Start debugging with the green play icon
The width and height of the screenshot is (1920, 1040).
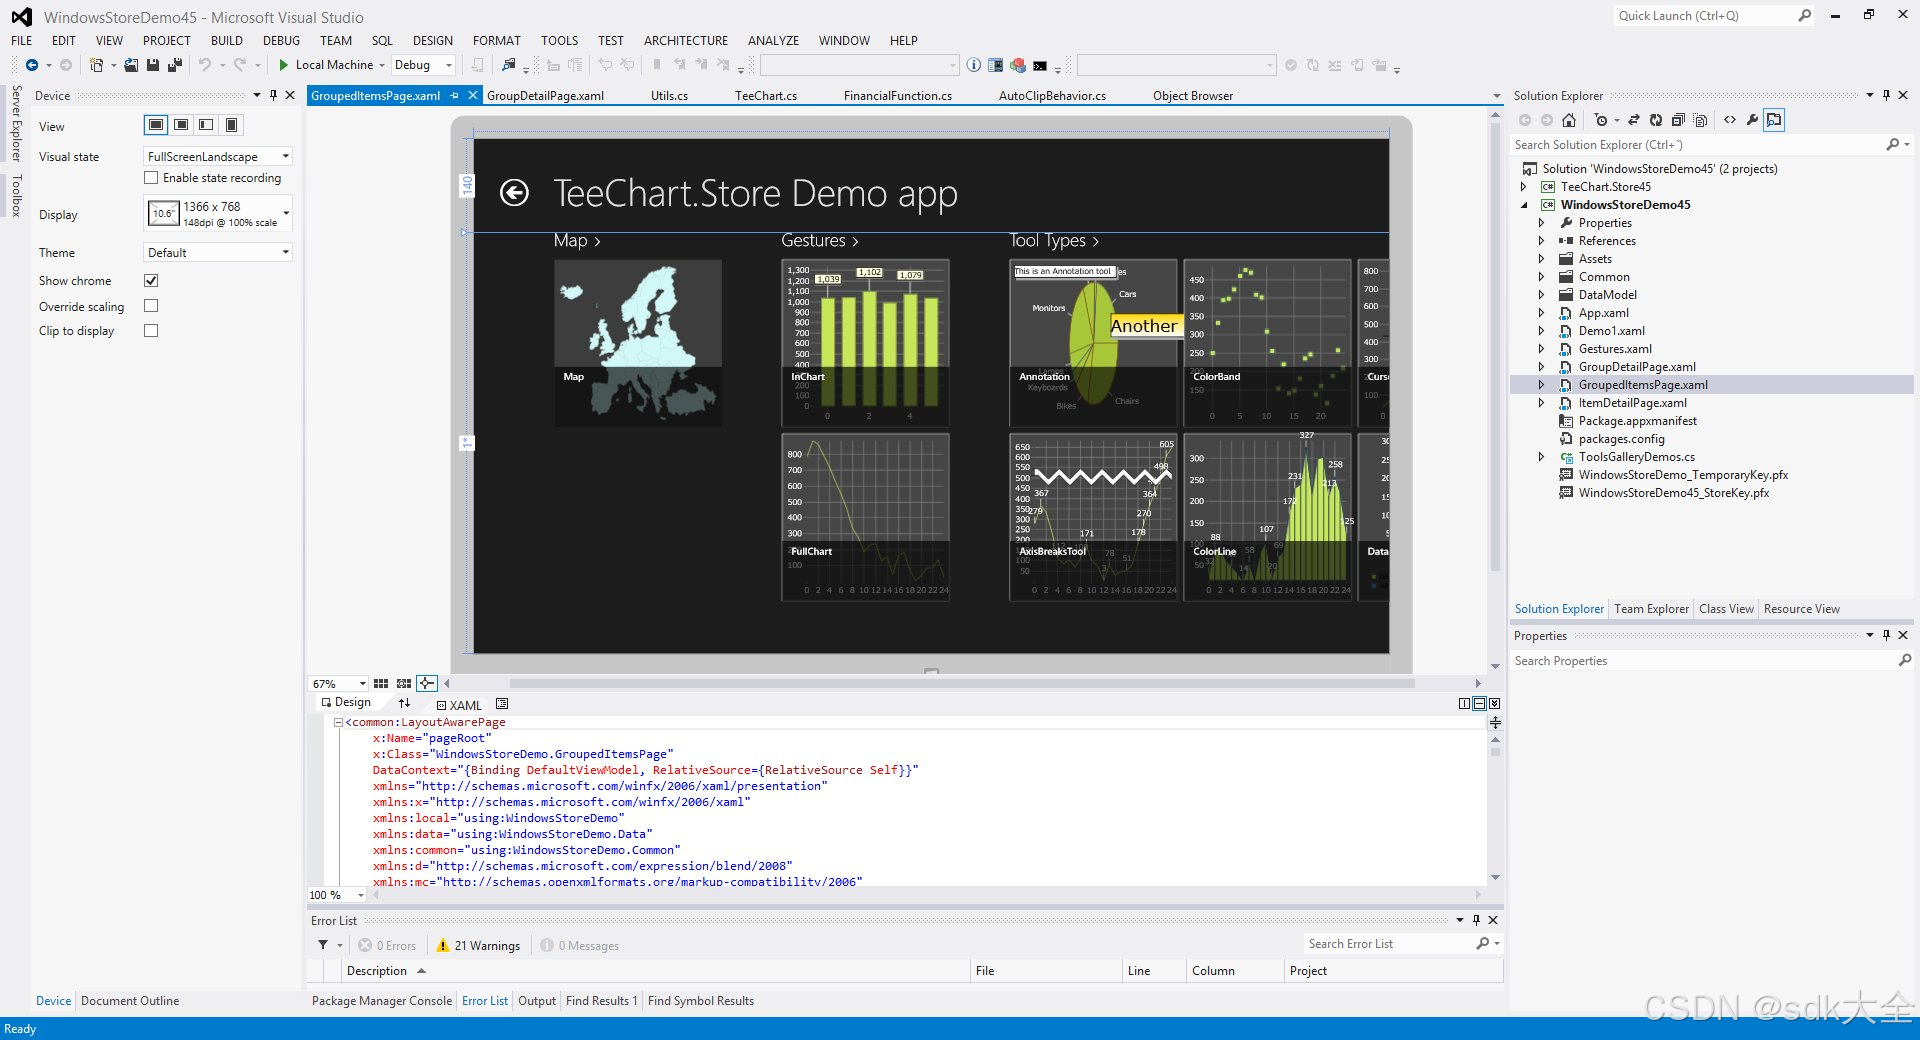284,65
